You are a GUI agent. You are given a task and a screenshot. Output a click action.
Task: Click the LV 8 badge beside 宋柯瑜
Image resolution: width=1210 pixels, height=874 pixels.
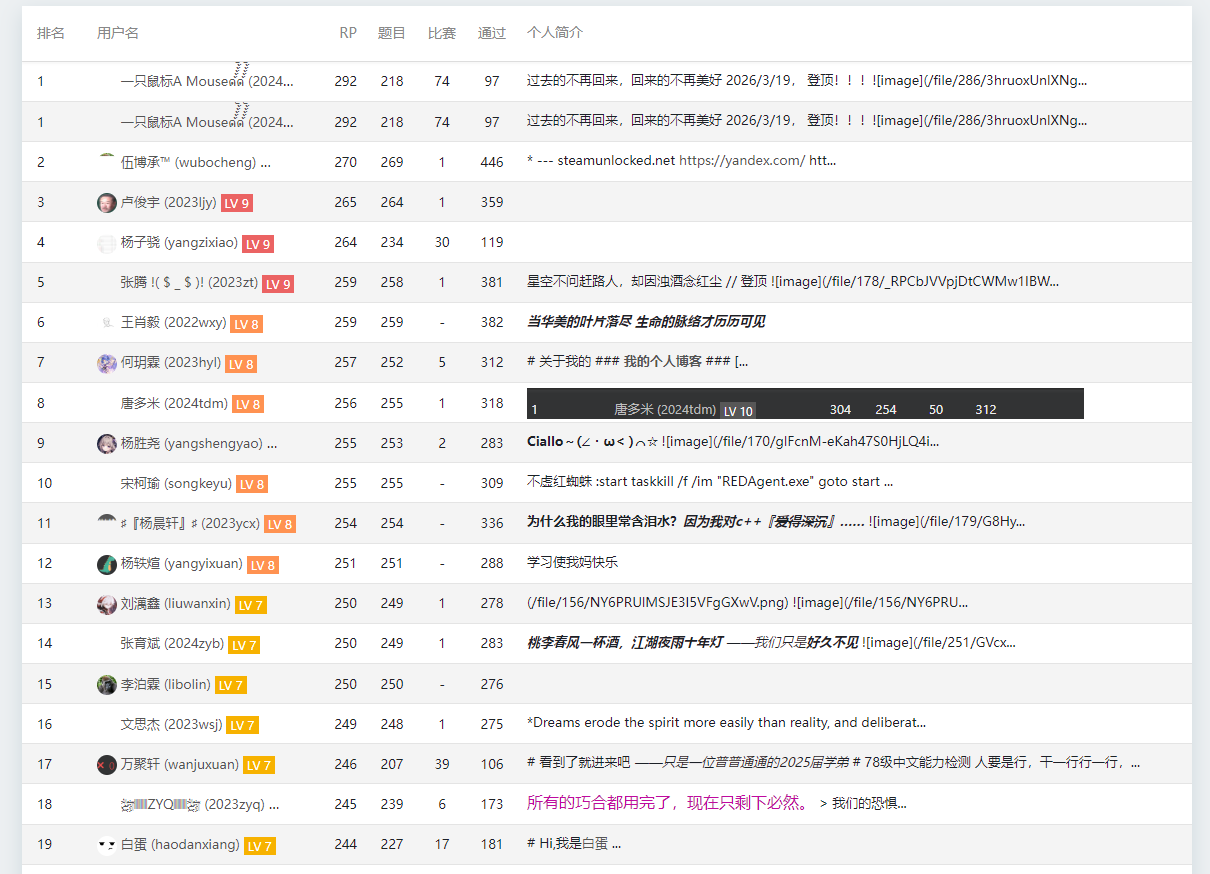click(x=251, y=484)
